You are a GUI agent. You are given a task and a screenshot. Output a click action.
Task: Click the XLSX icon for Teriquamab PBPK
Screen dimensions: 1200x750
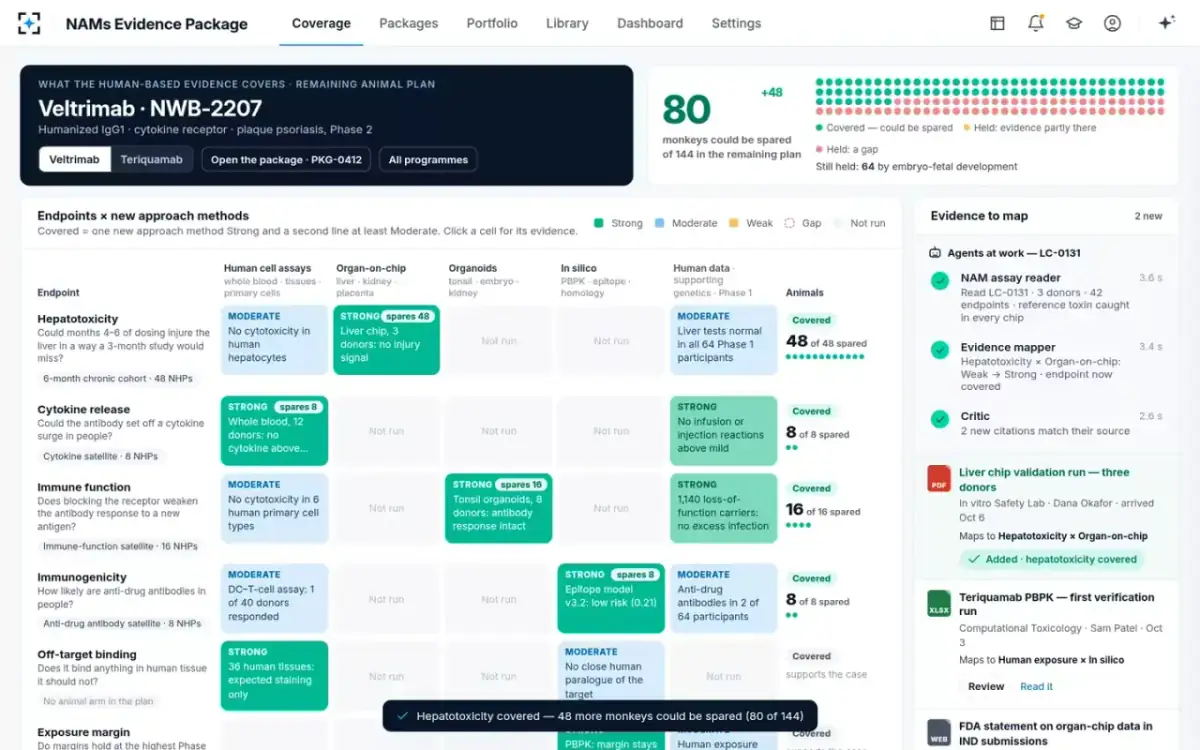[939, 603]
